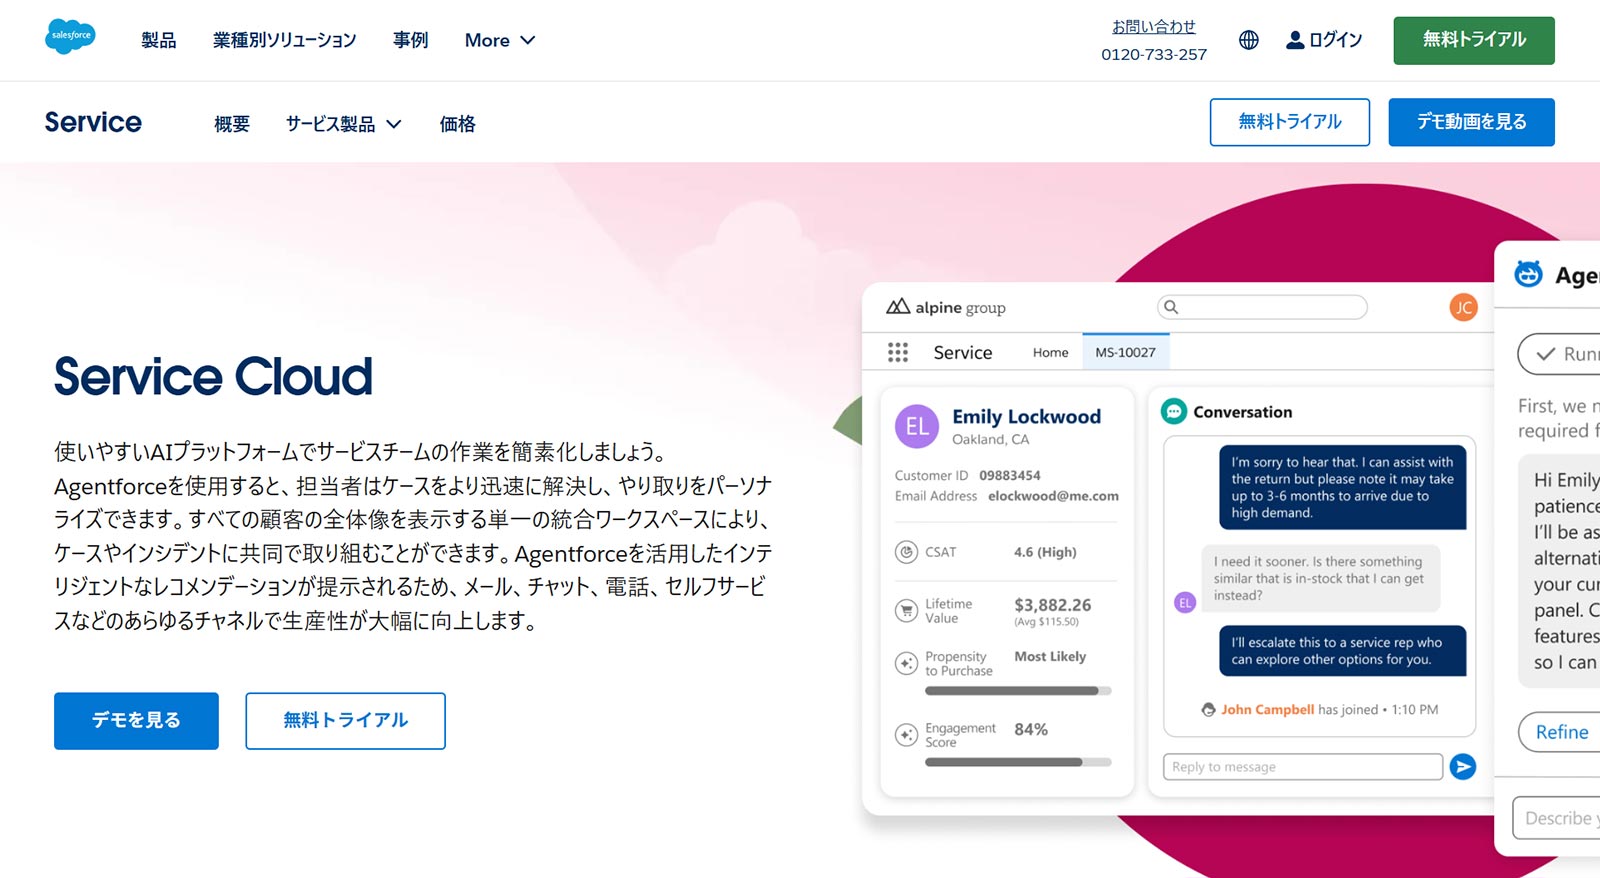The width and height of the screenshot is (1600, 878).
Task: Click the Lifetime Value cart icon
Action: coord(906,610)
